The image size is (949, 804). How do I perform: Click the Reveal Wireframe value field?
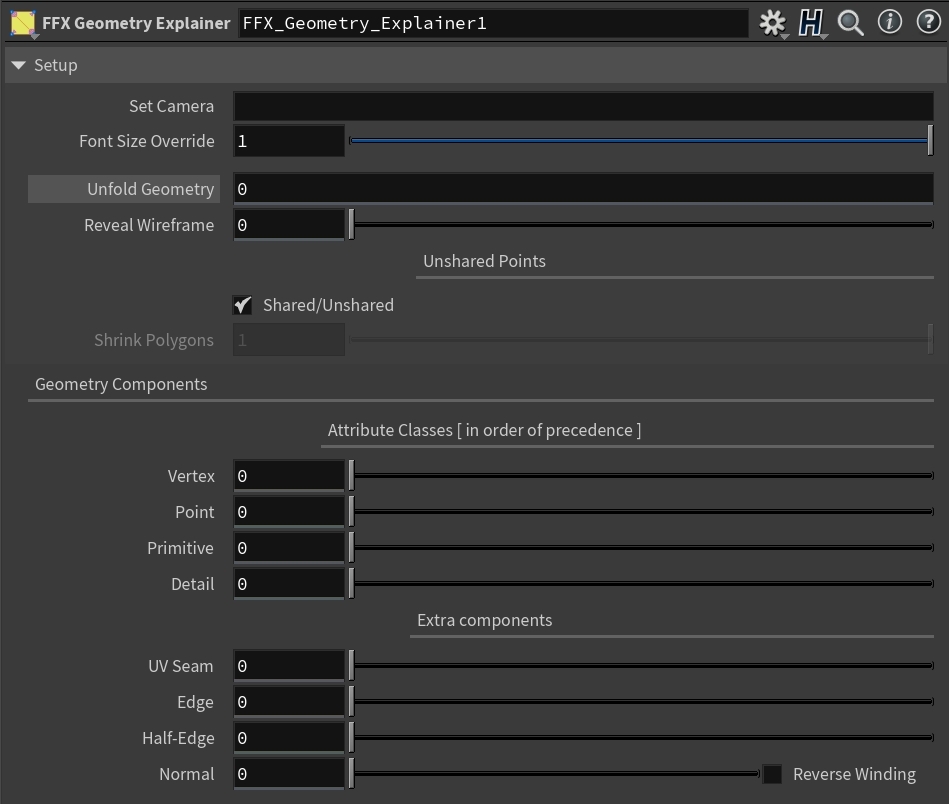pos(289,225)
